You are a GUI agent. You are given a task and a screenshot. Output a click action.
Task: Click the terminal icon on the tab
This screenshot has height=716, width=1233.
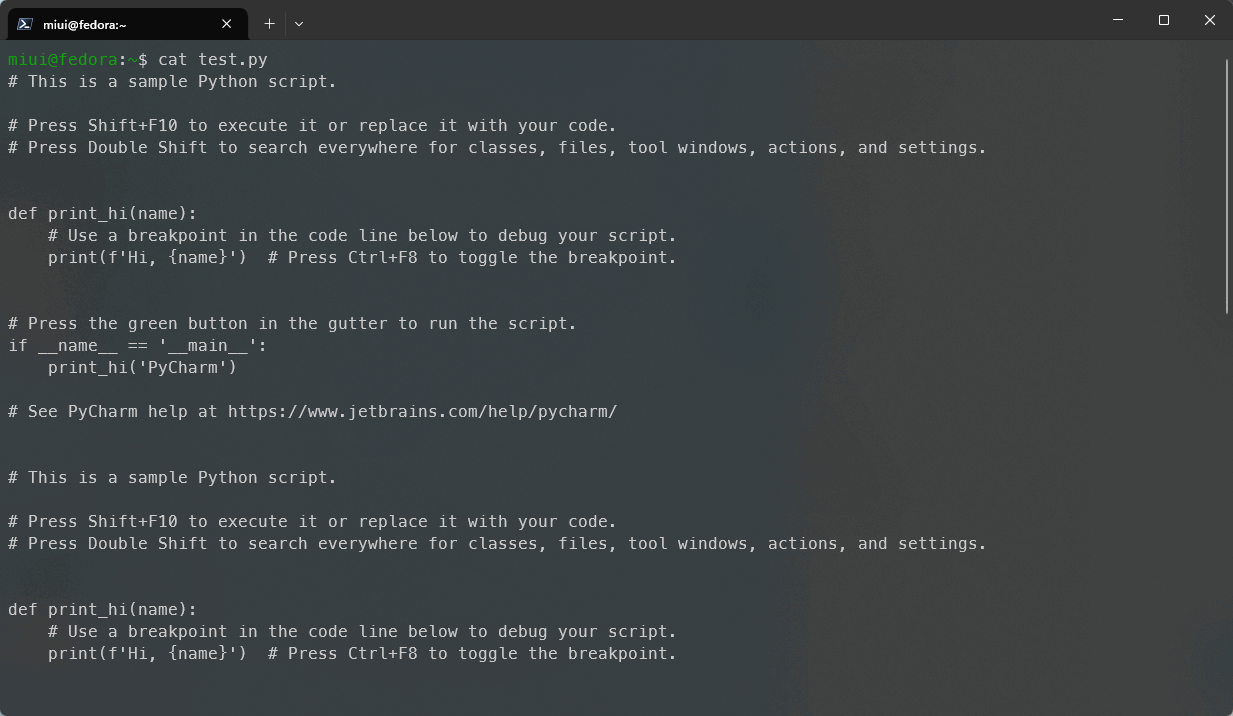click(x=25, y=24)
